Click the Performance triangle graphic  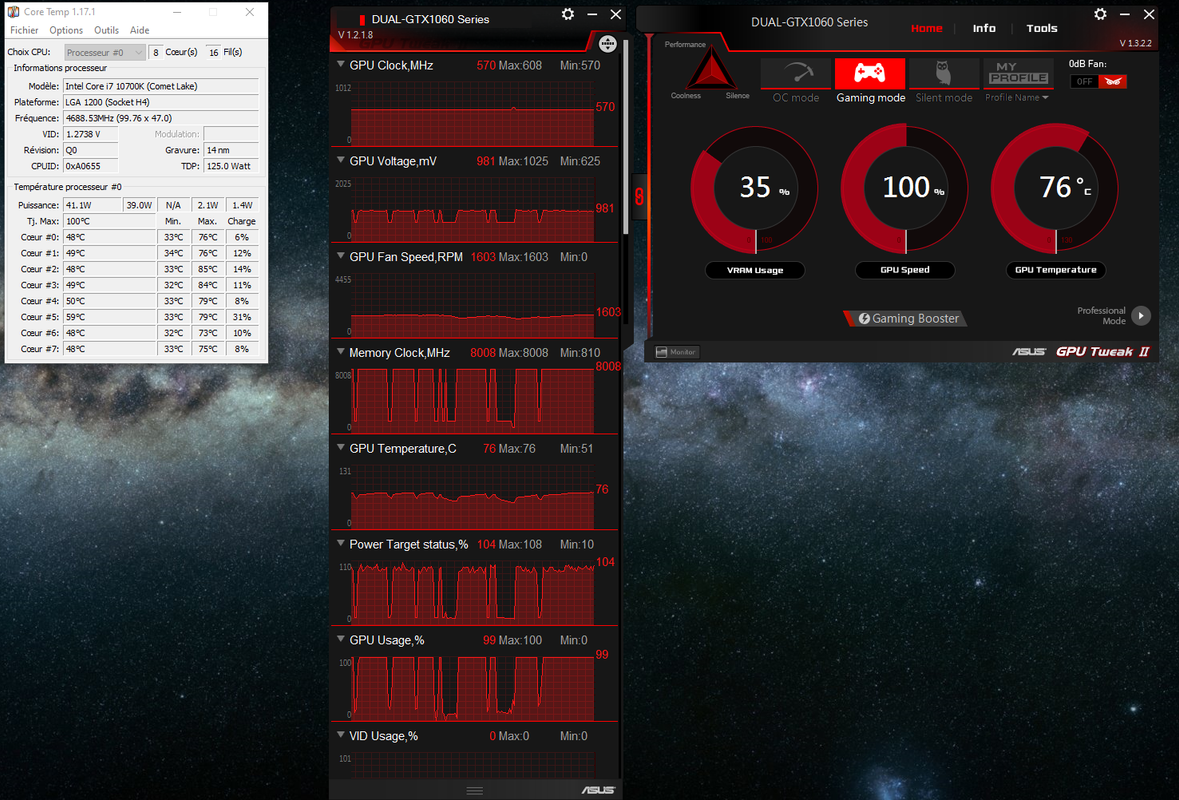tap(711, 70)
